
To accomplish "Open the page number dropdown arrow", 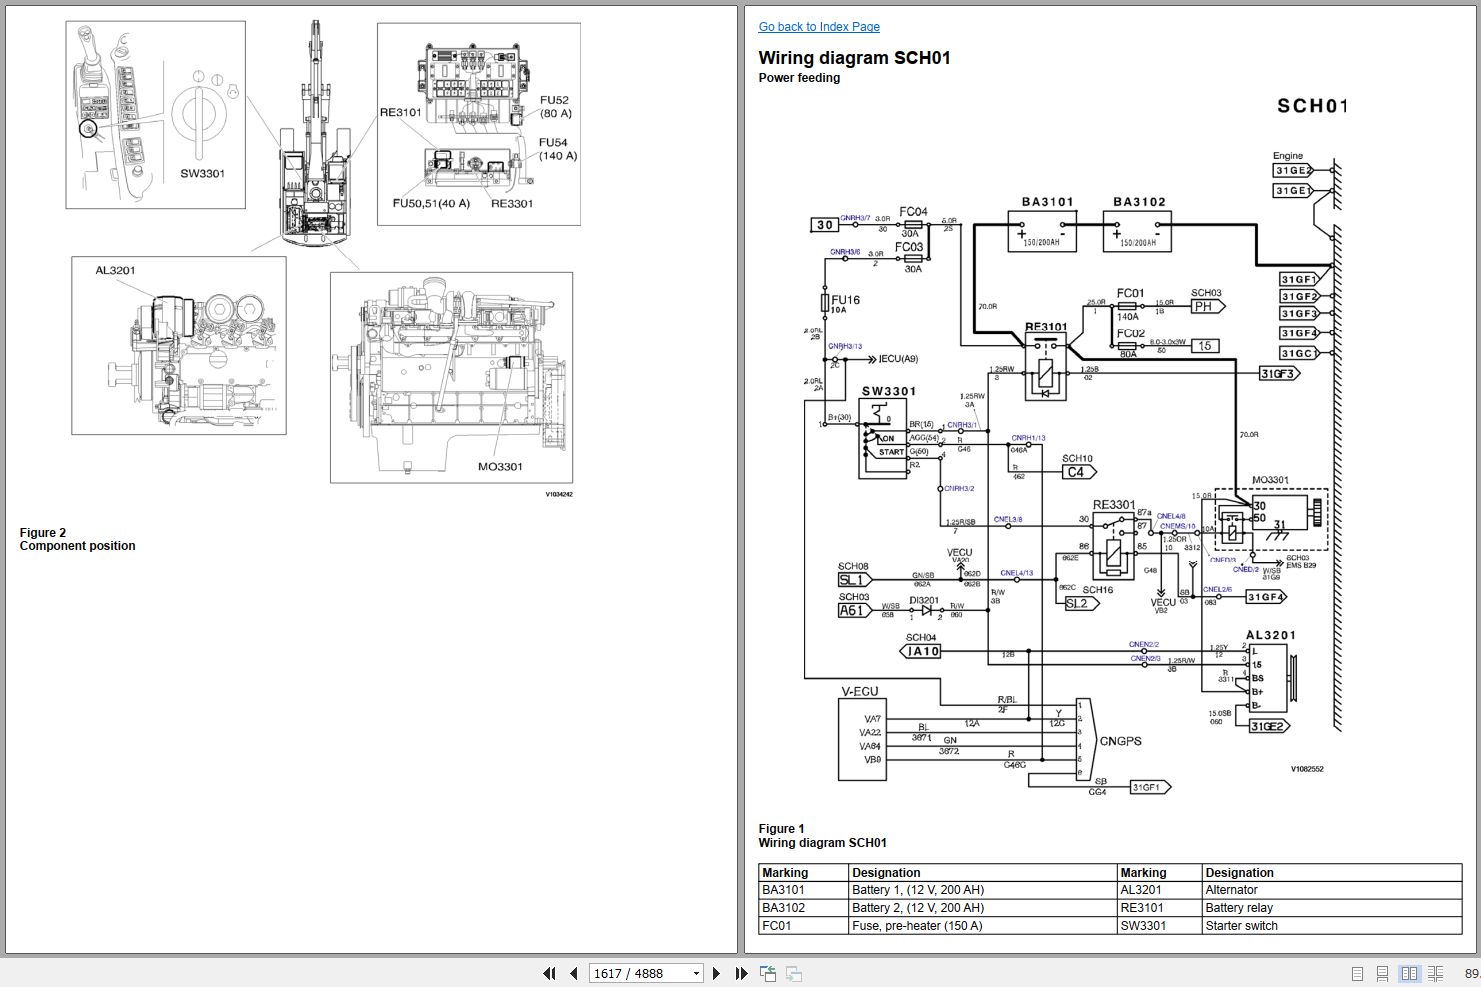I will 696,973.
